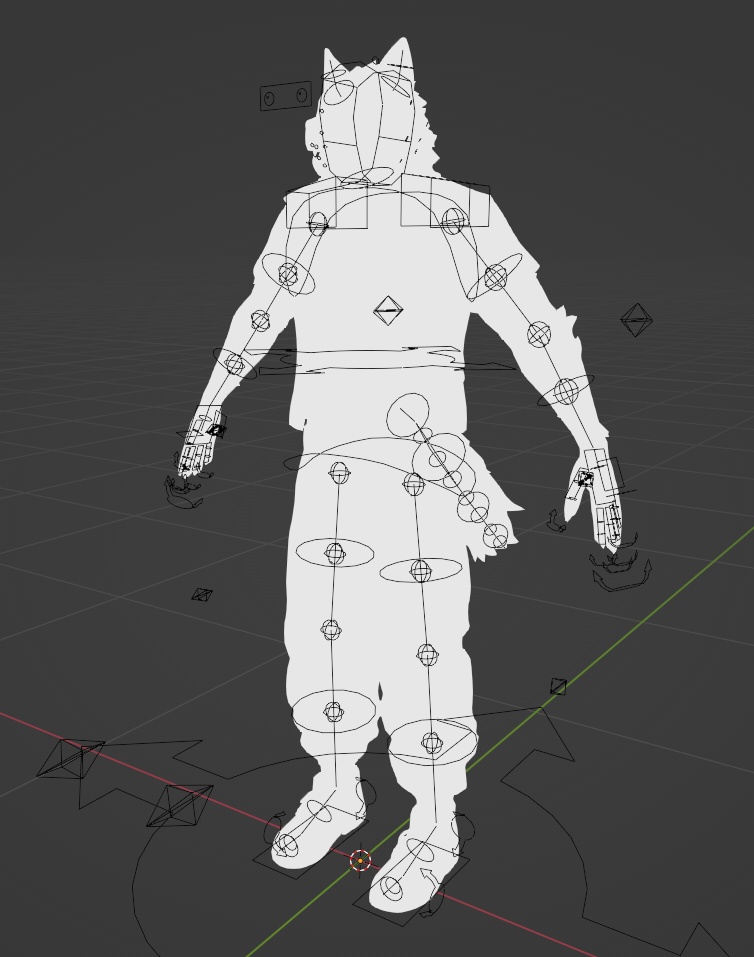Select the tail tip circle control

coord(495,538)
